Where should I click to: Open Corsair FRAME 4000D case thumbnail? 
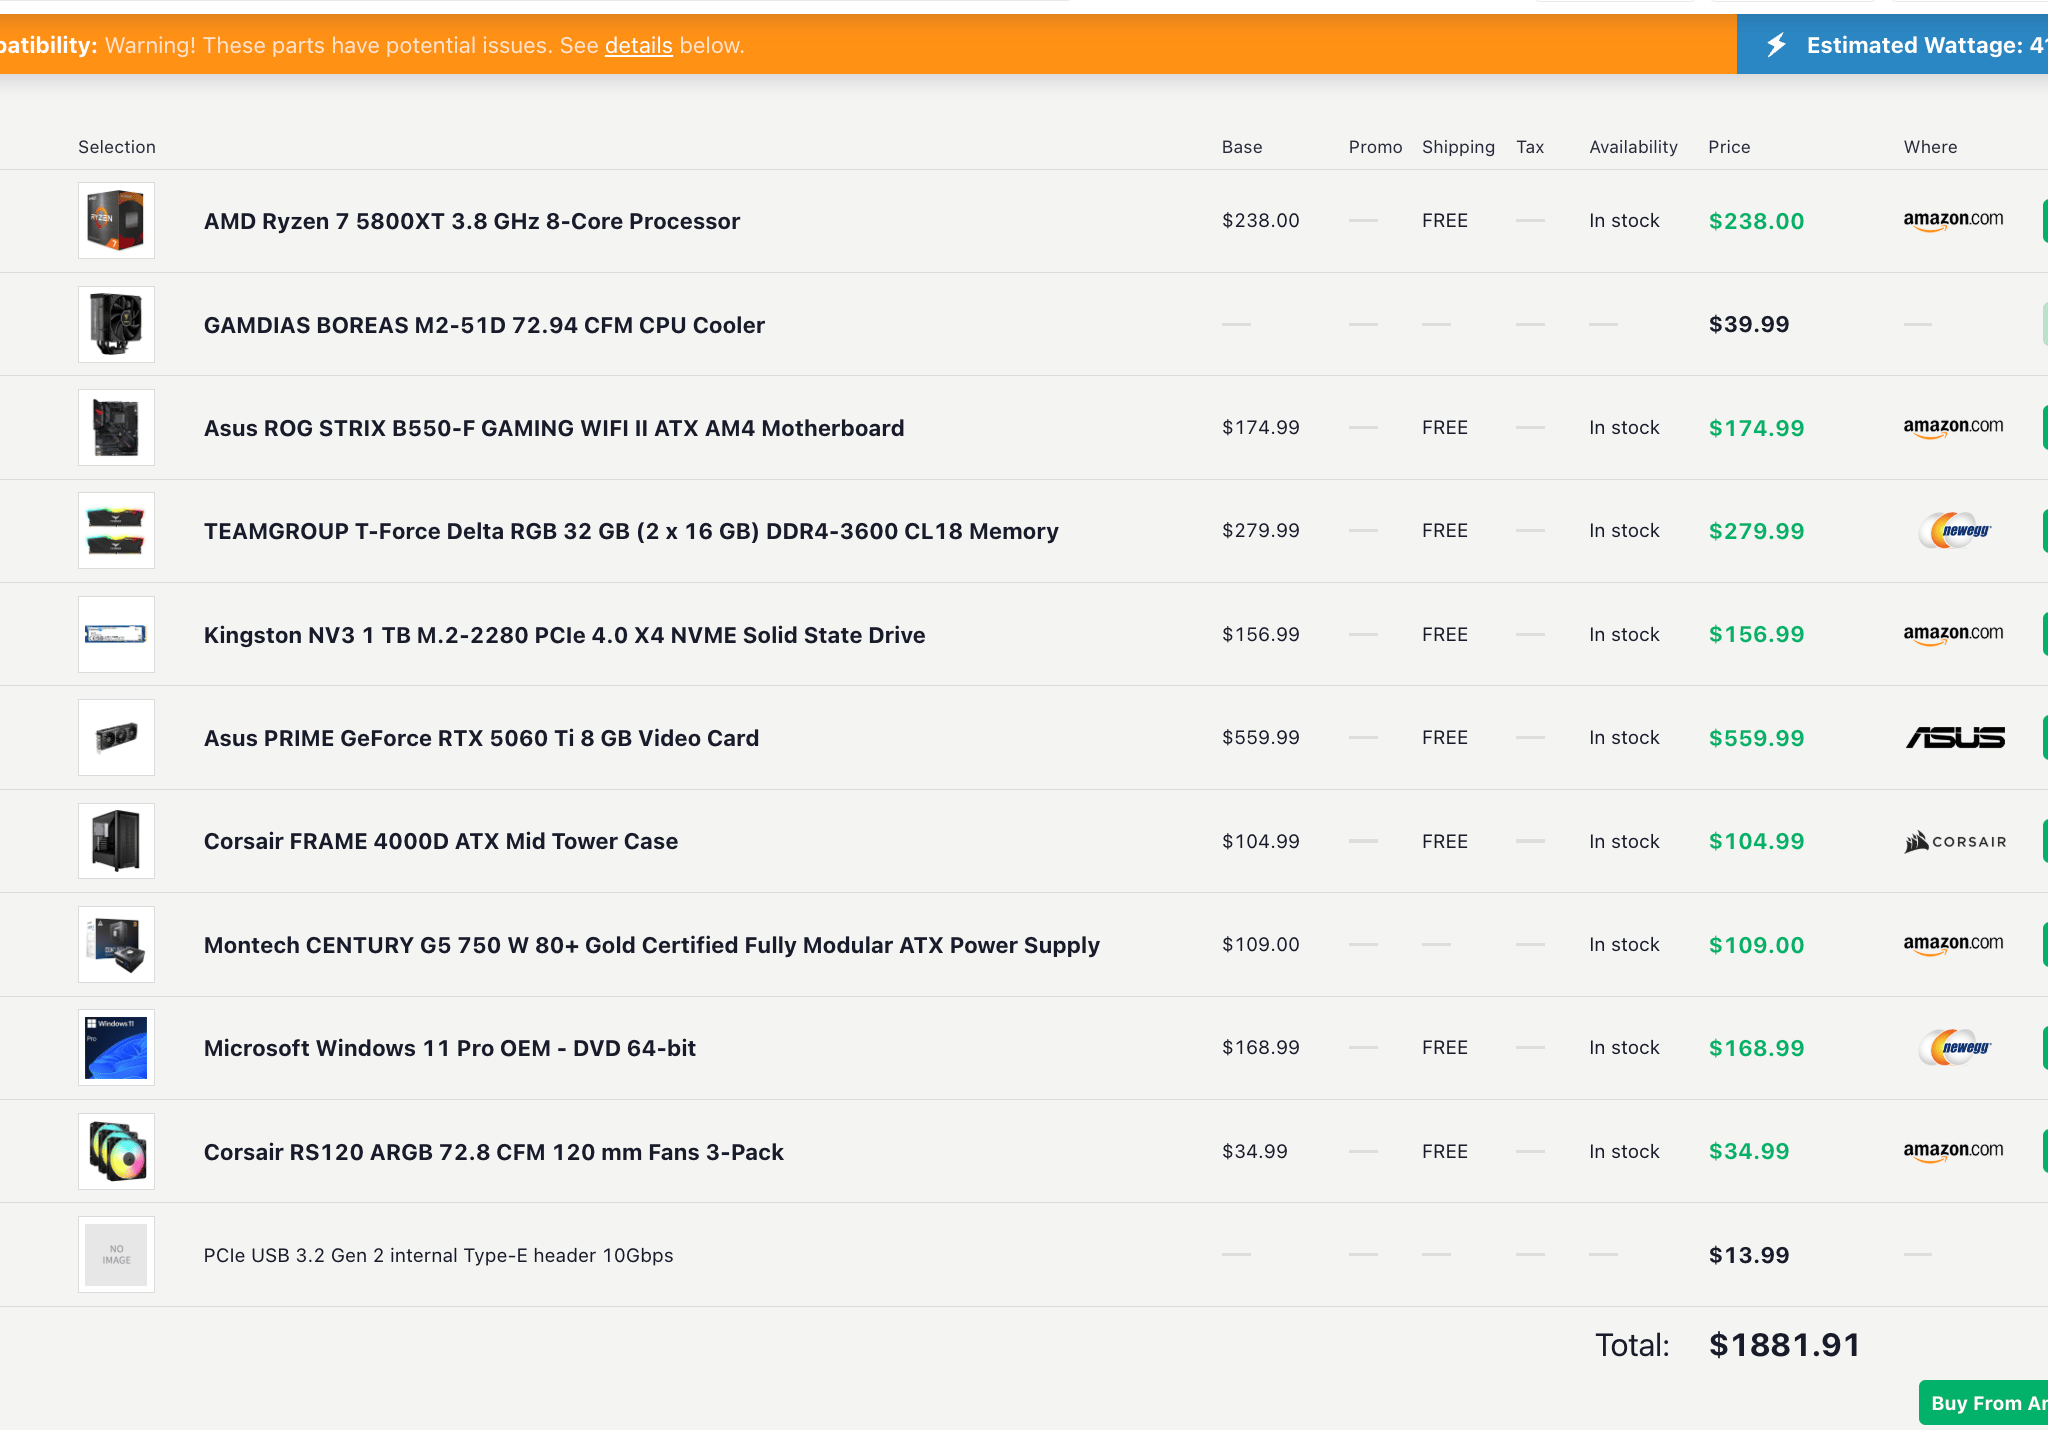pyautogui.click(x=117, y=841)
